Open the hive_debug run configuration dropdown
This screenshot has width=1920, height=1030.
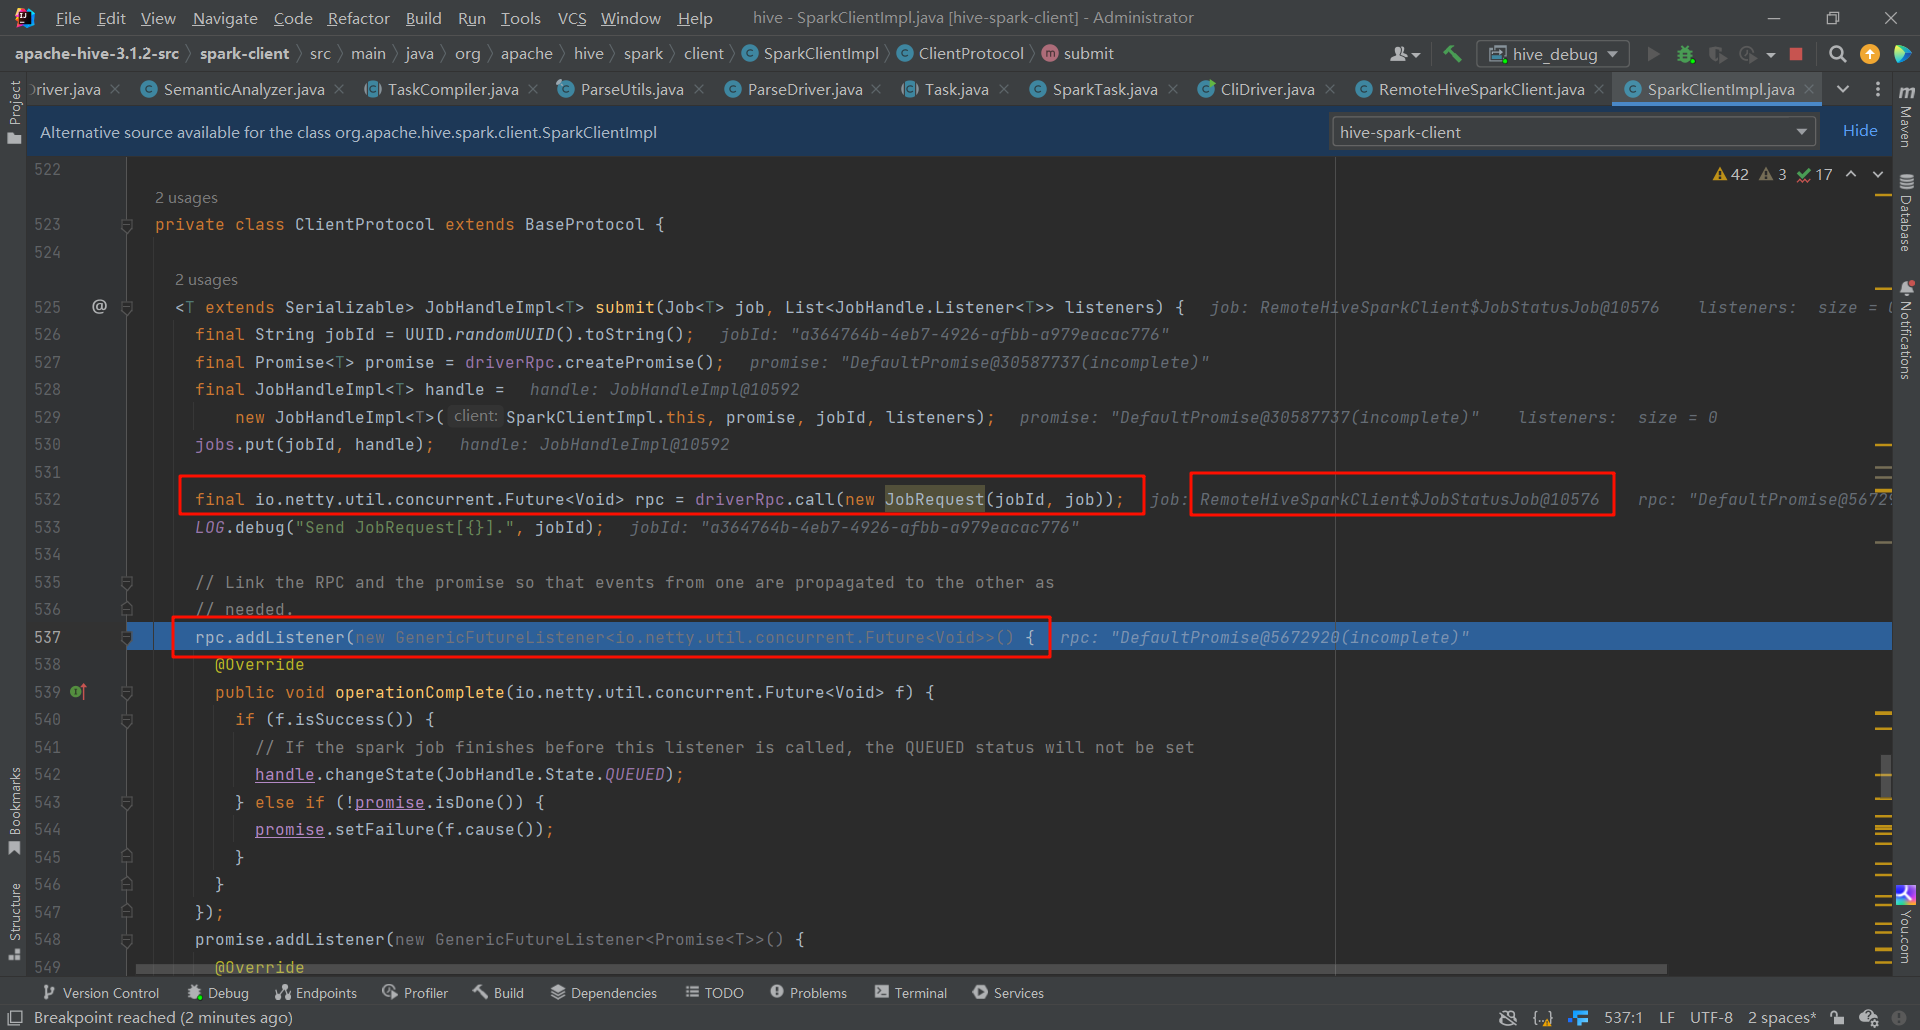1553,54
